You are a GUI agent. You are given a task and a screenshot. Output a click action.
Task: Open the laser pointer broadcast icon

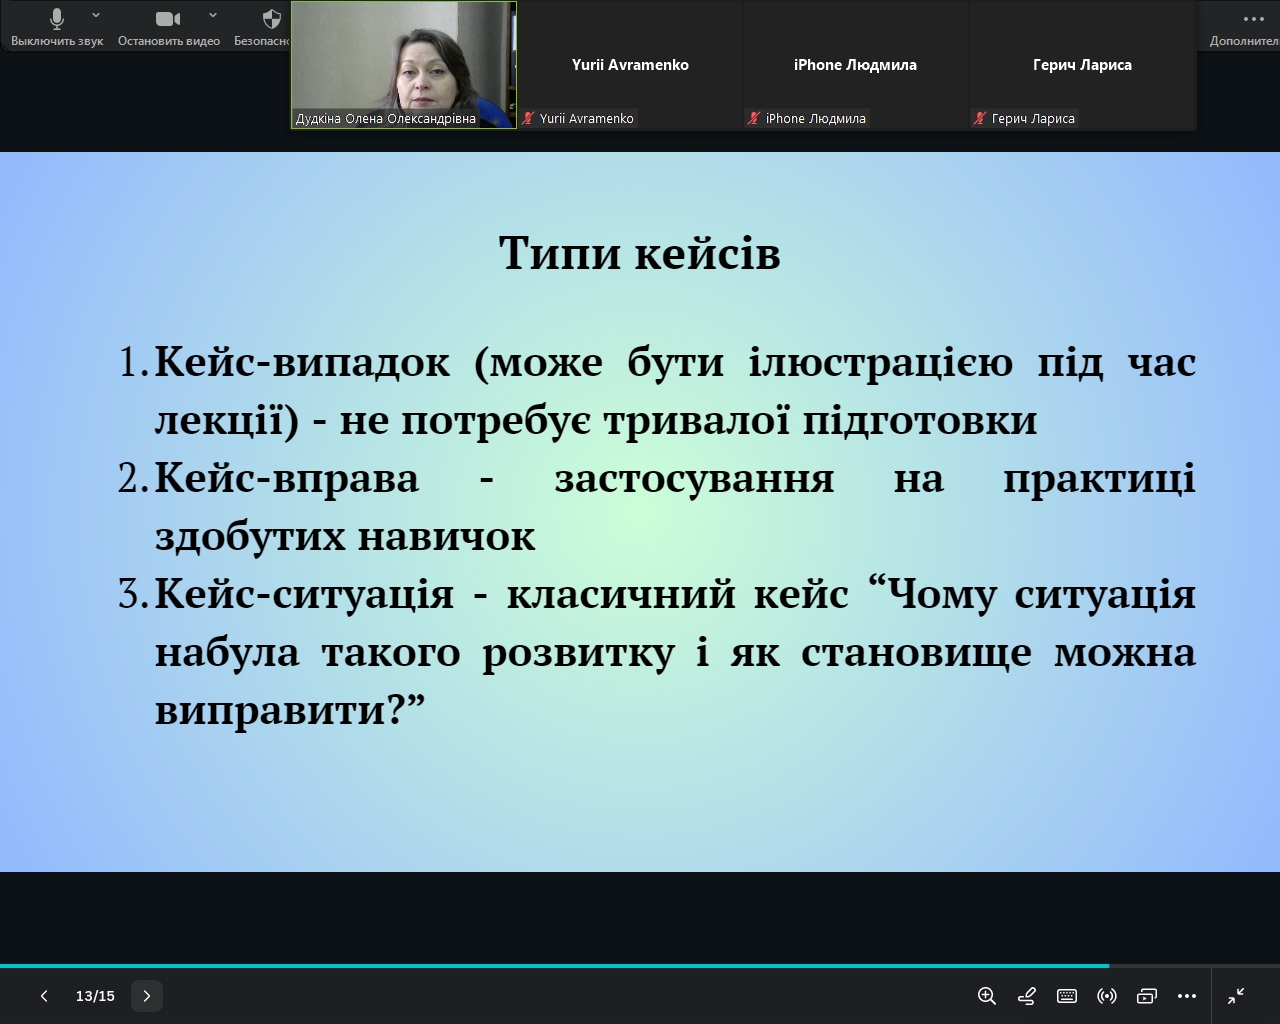coord(1107,996)
